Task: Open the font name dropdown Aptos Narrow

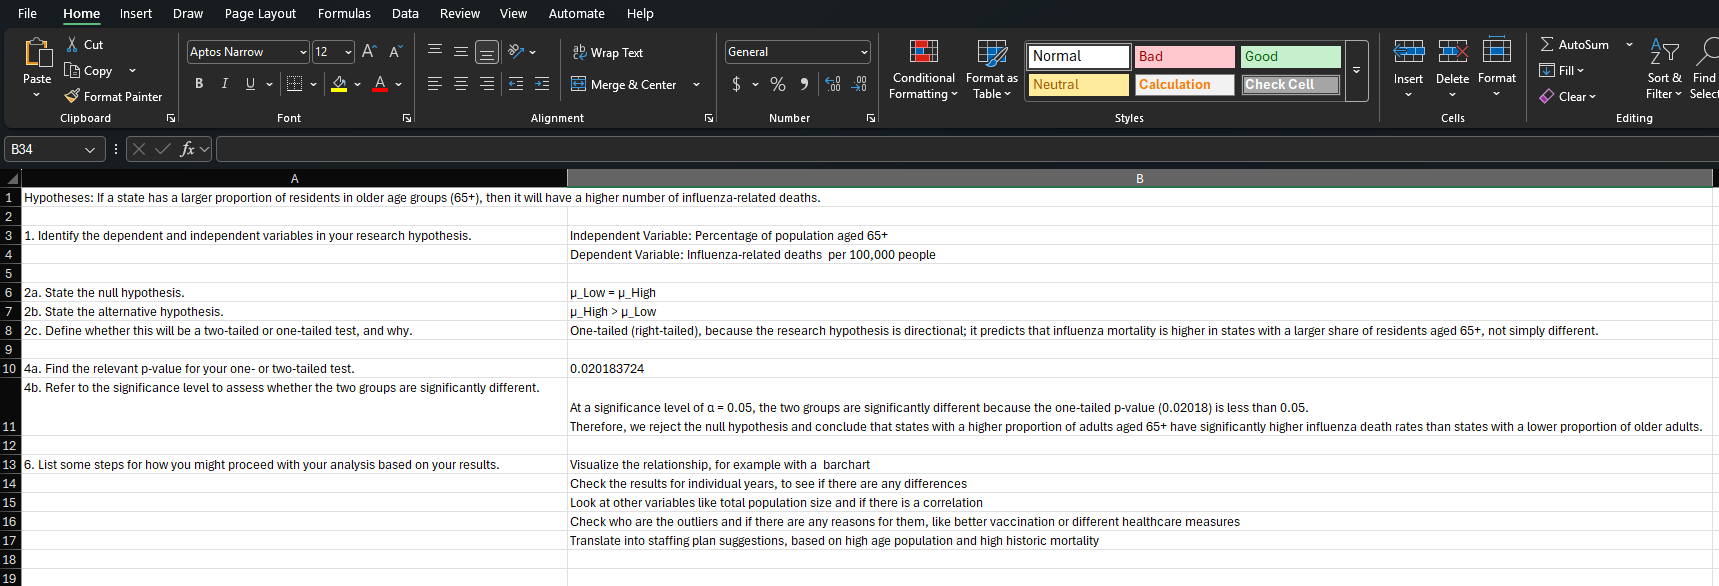Action: (303, 52)
